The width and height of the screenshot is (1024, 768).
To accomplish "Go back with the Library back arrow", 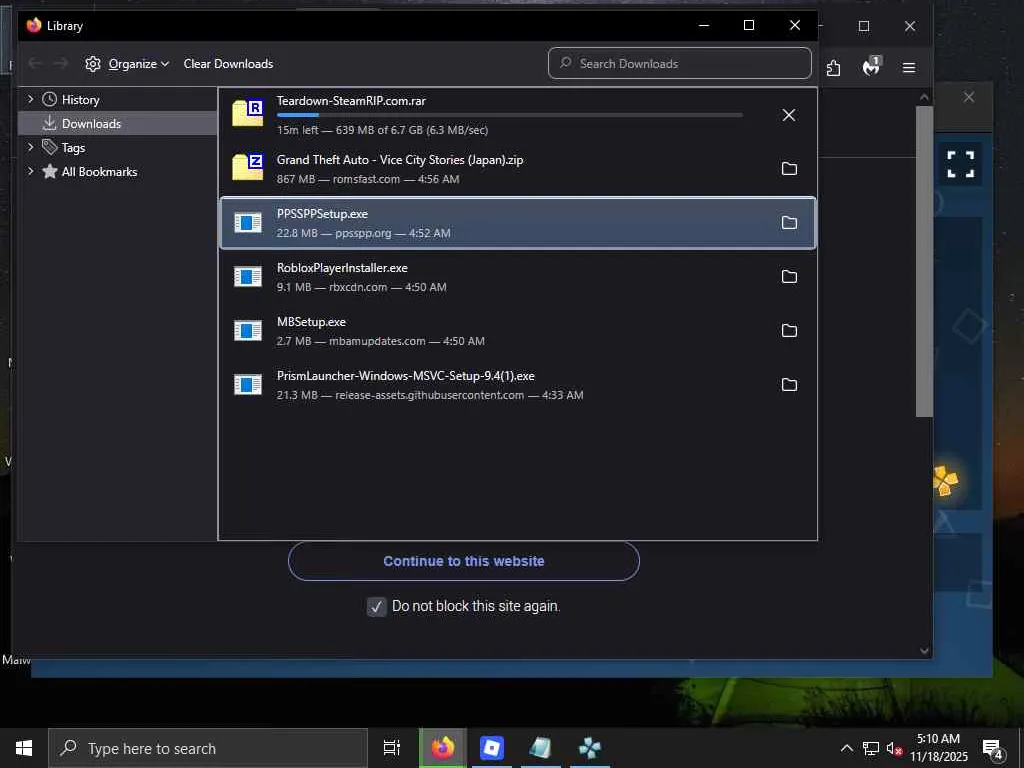I will point(35,63).
